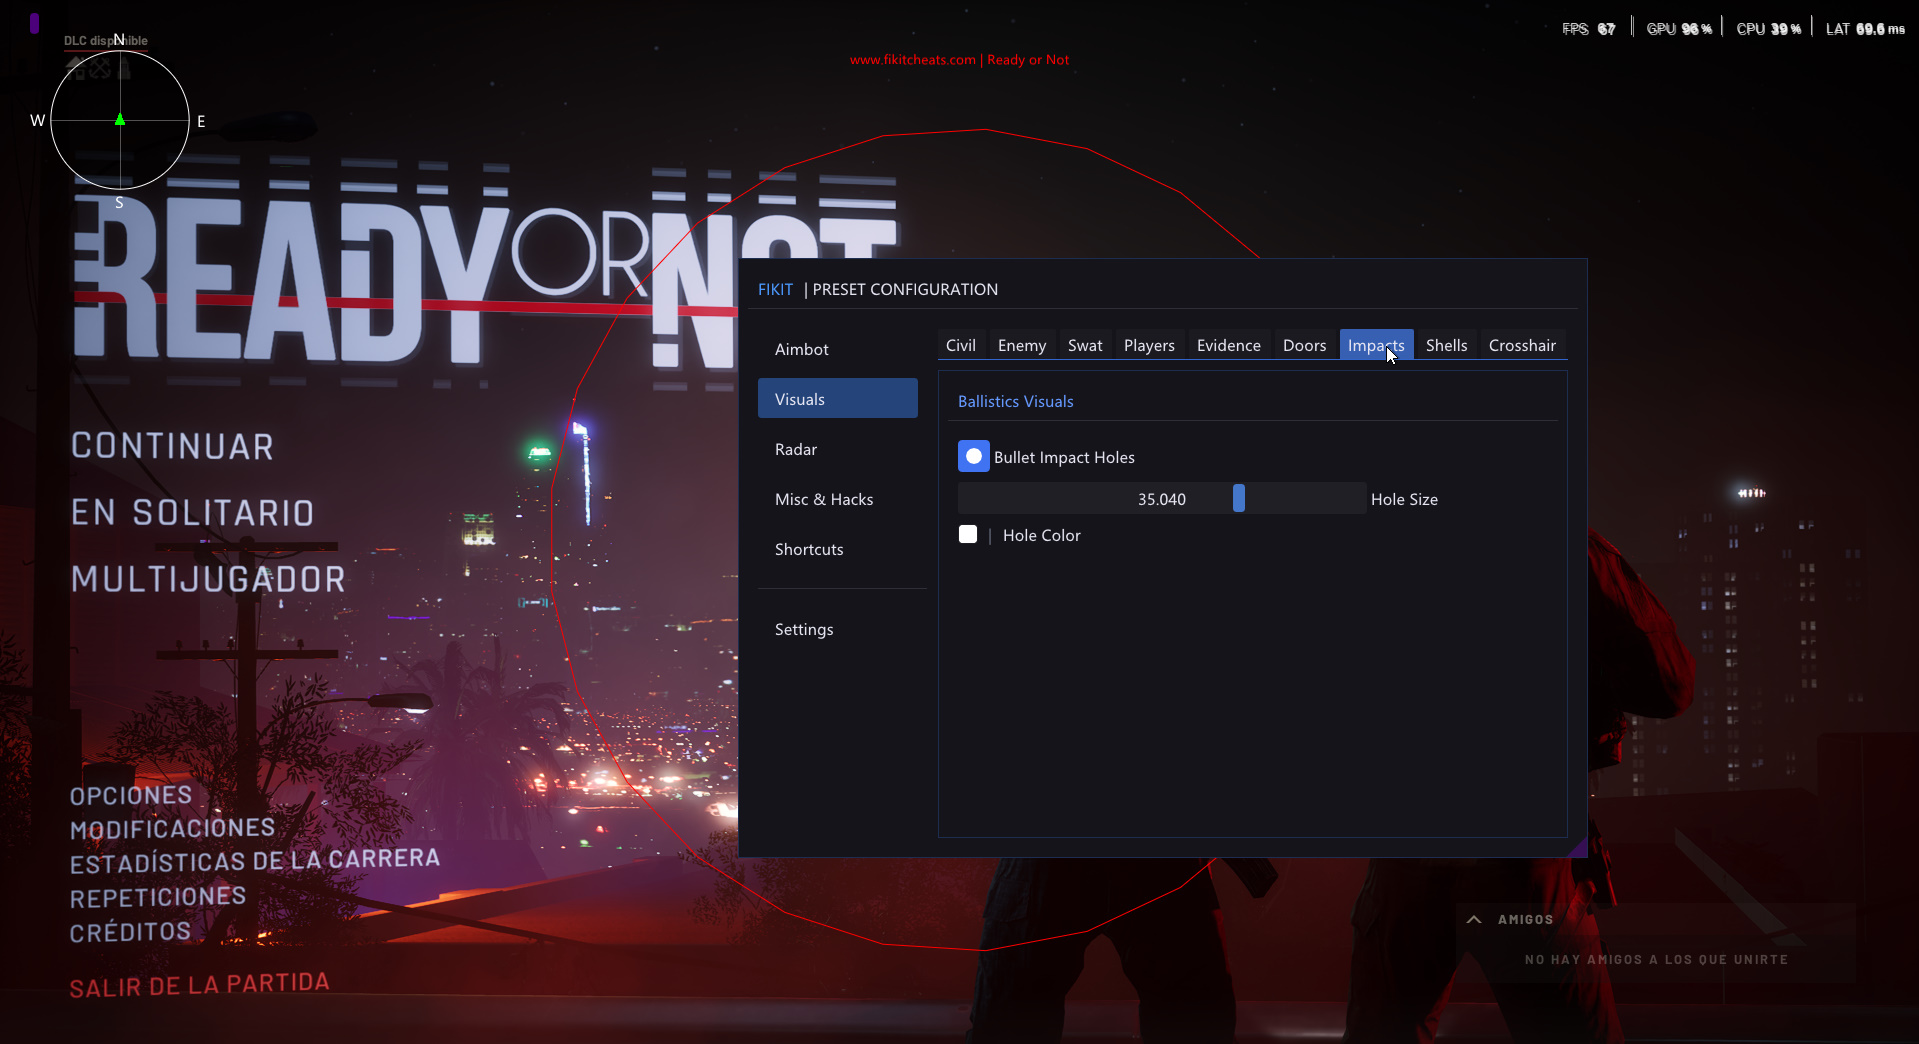Open the Aimbot section in the sidebar
The width and height of the screenshot is (1919, 1044).
point(801,348)
